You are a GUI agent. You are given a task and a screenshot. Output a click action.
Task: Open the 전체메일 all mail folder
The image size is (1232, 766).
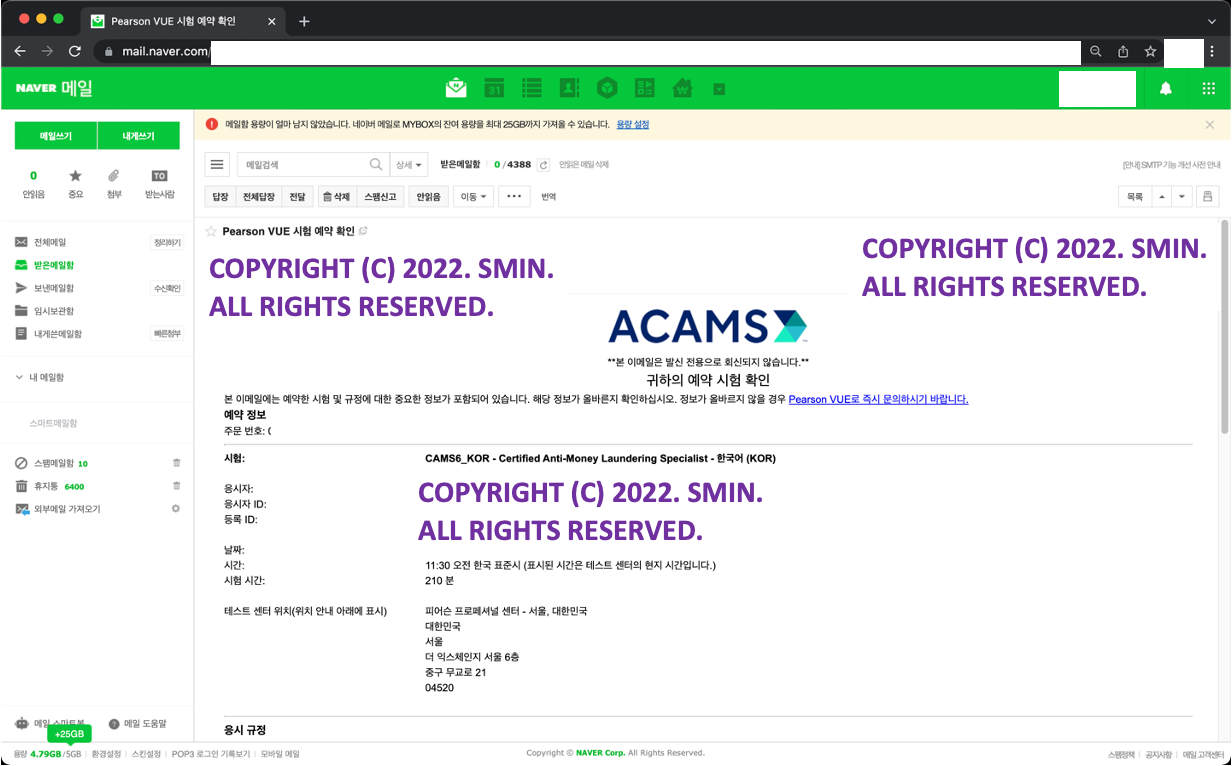pos(50,242)
